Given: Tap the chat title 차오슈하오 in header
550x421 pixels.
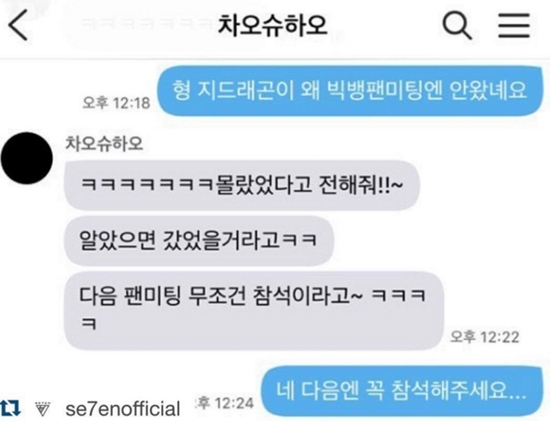Looking at the screenshot, I should (x=273, y=25).
